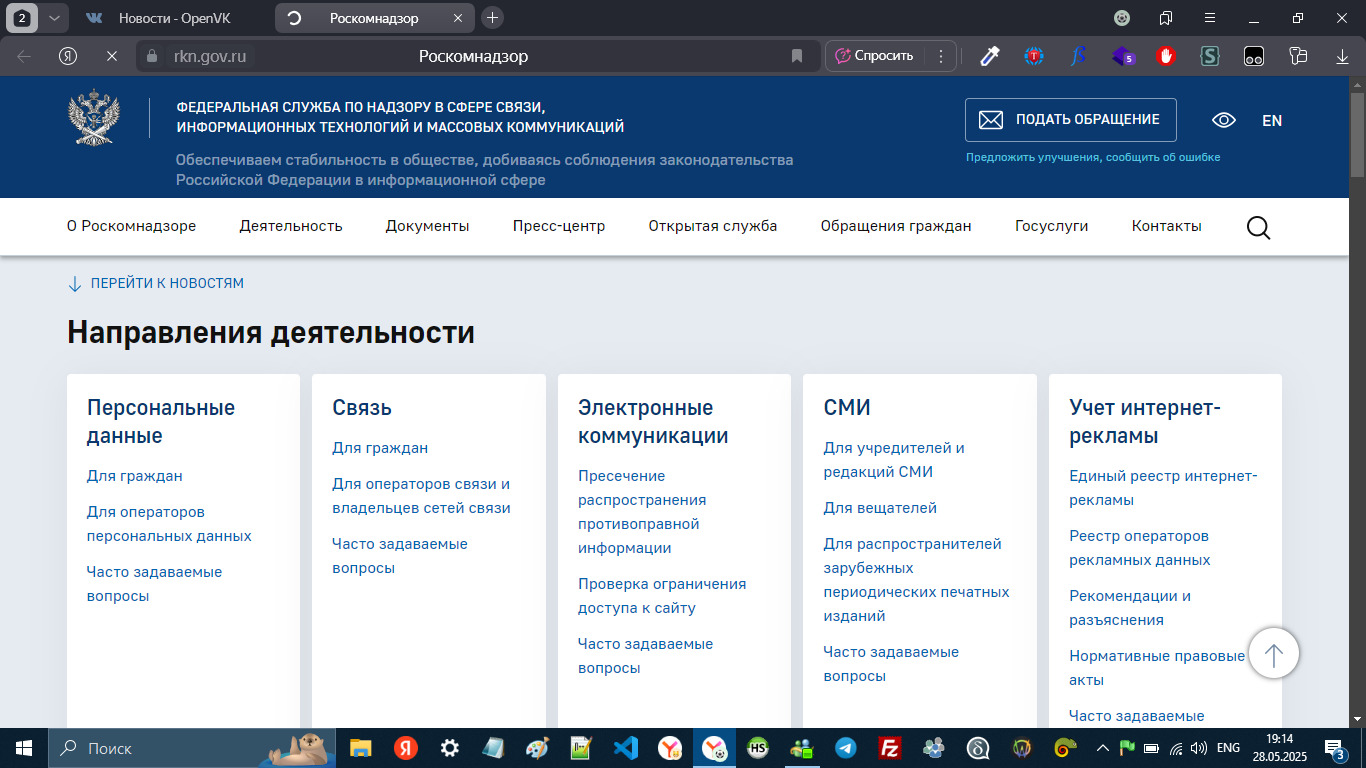The width and height of the screenshot is (1366, 768).
Task: Click the search magnifier icon in site navigation
Action: click(x=1258, y=228)
